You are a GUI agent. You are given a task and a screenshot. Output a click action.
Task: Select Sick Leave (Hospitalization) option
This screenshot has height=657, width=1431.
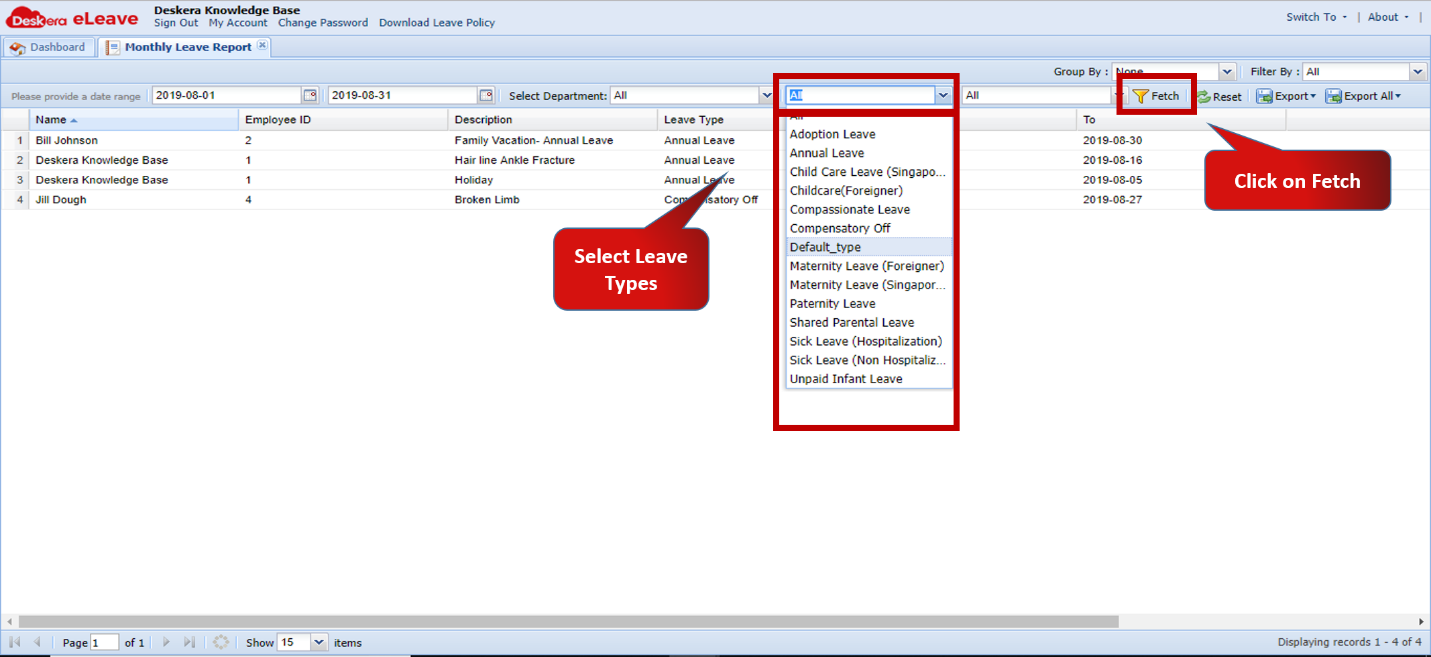[869, 341]
